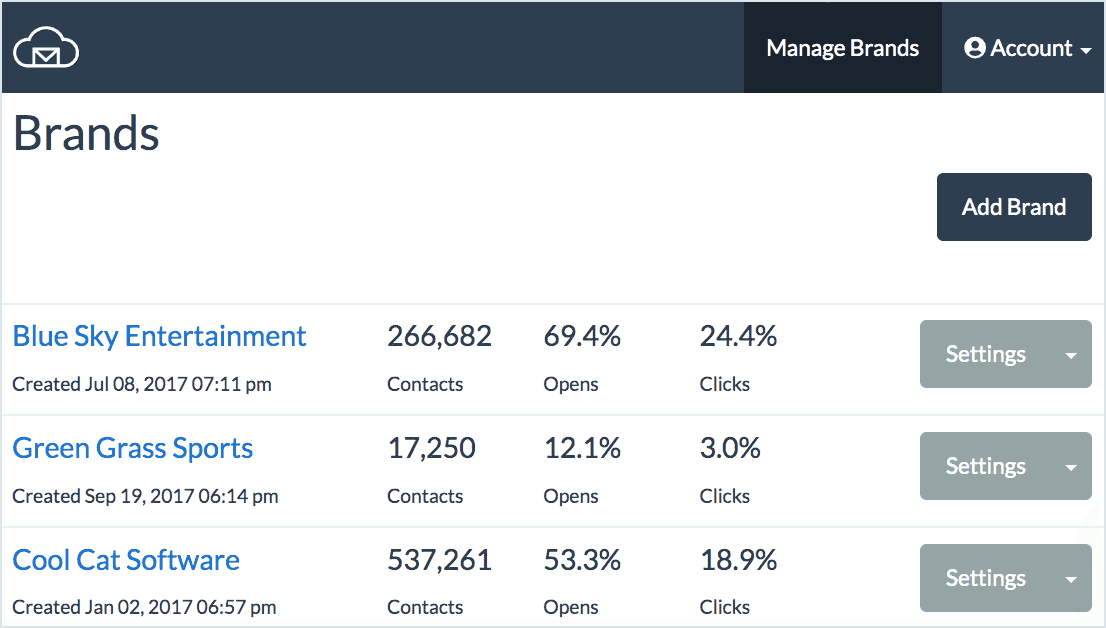The width and height of the screenshot is (1106, 628).
Task: Click the Brands page heading
Action: pyautogui.click(x=86, y=133)
